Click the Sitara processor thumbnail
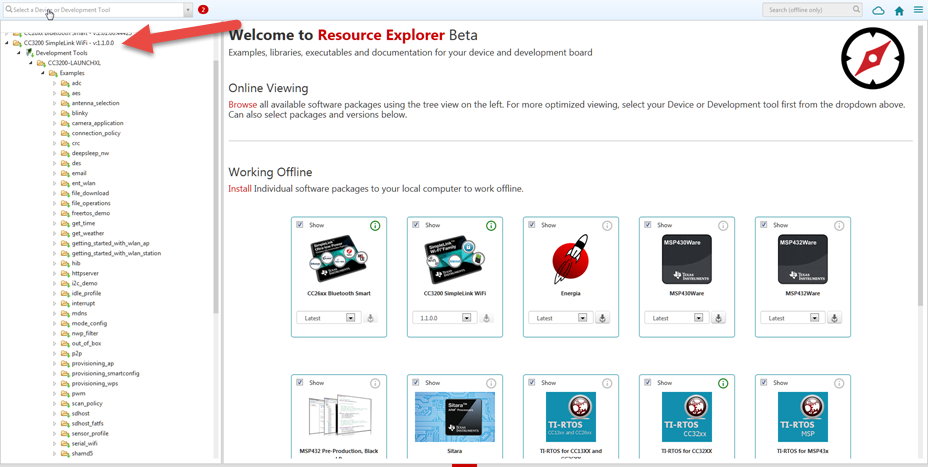The image size is (928, 467). tap(455, 417)
